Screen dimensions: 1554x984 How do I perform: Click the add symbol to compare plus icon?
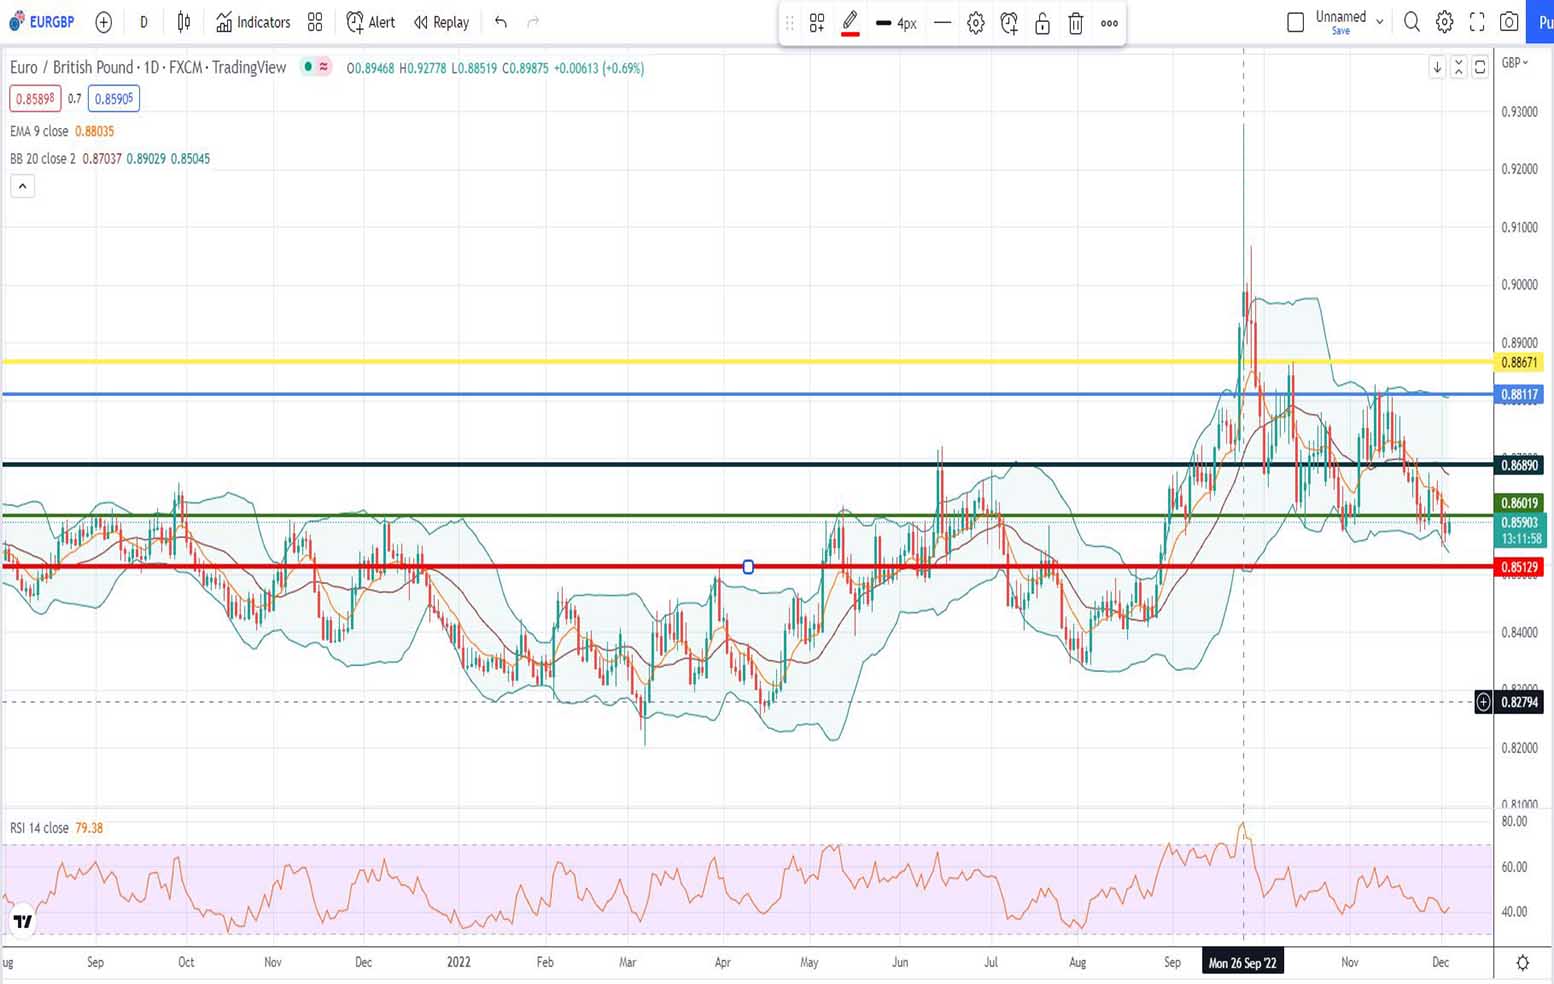point(103,22)
